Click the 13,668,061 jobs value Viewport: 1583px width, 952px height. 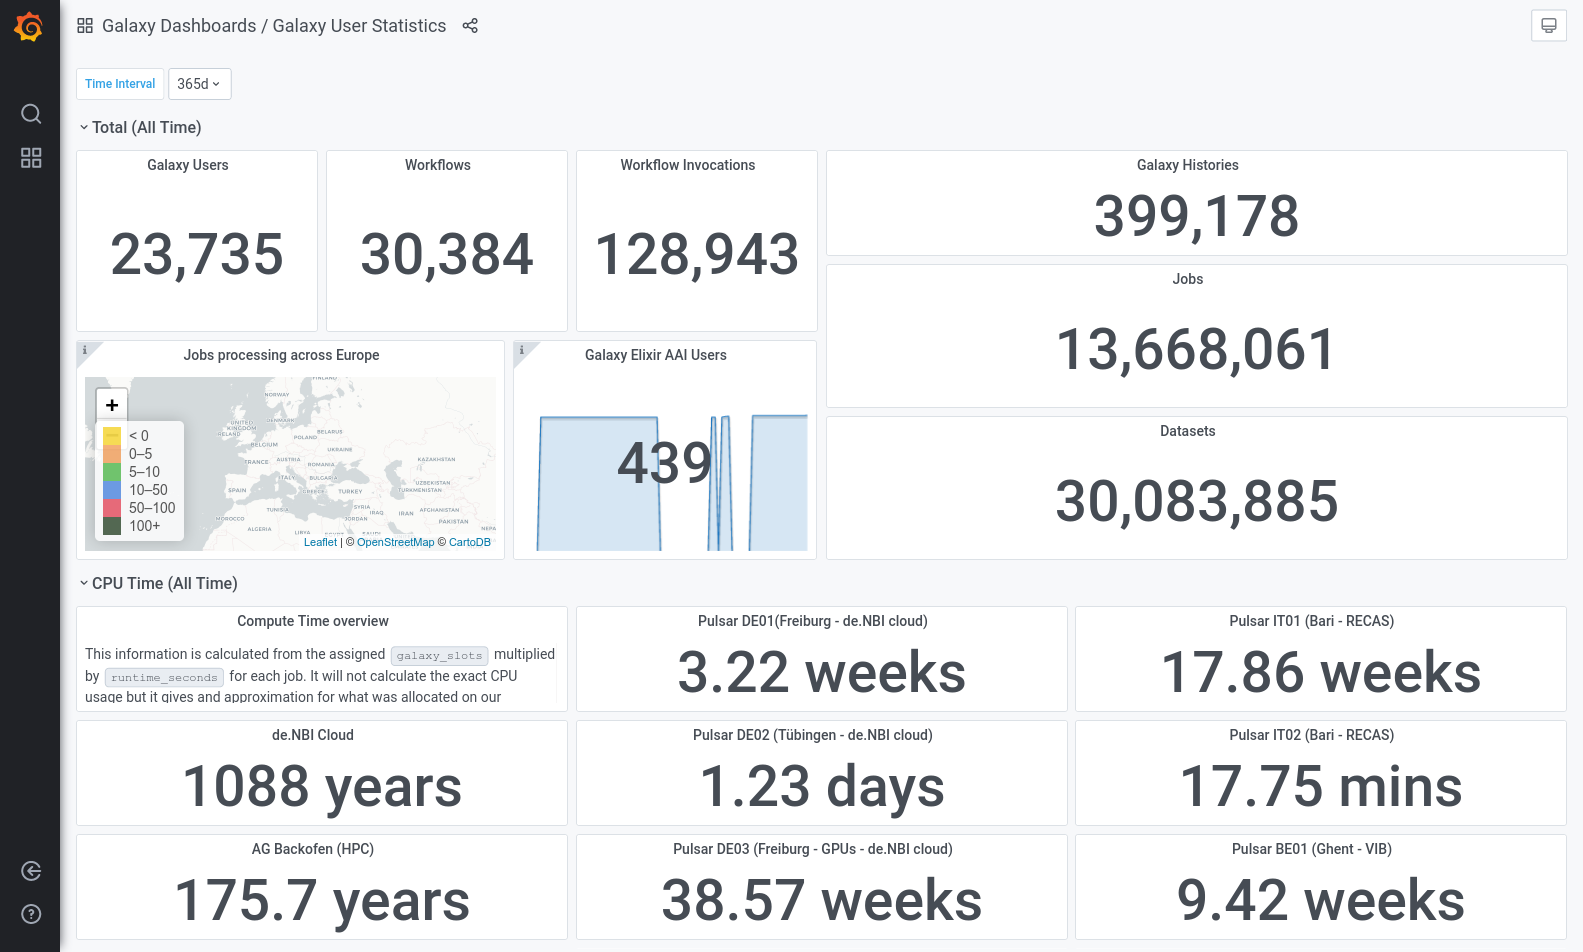pyautogui.click(x=1197, y=350)
